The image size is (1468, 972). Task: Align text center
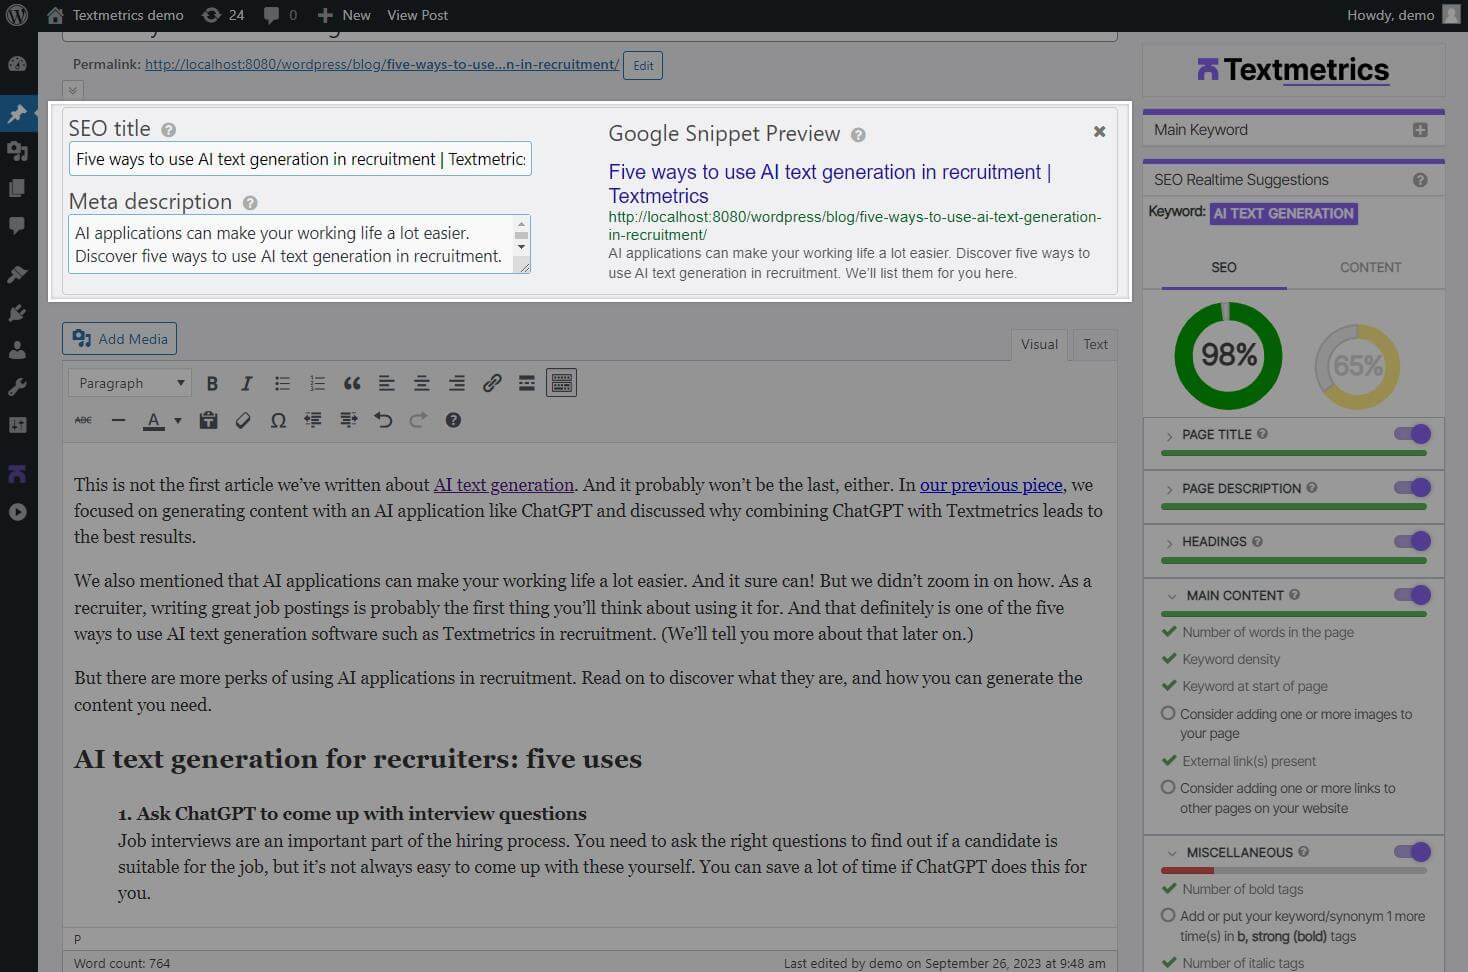pyautogui.click(x=422, y=383)
